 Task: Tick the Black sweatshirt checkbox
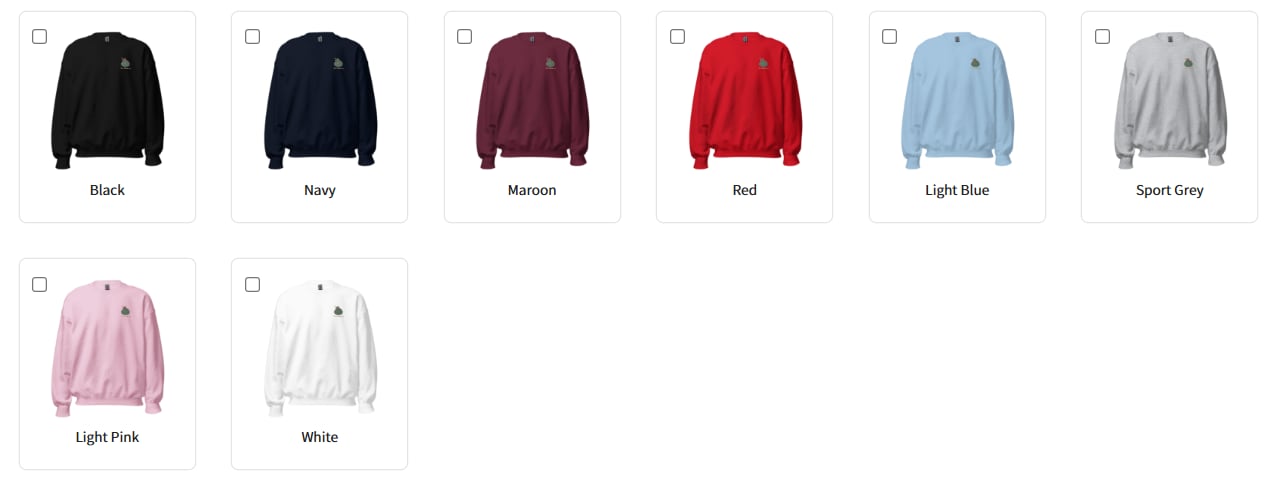(x=39, y=37)
